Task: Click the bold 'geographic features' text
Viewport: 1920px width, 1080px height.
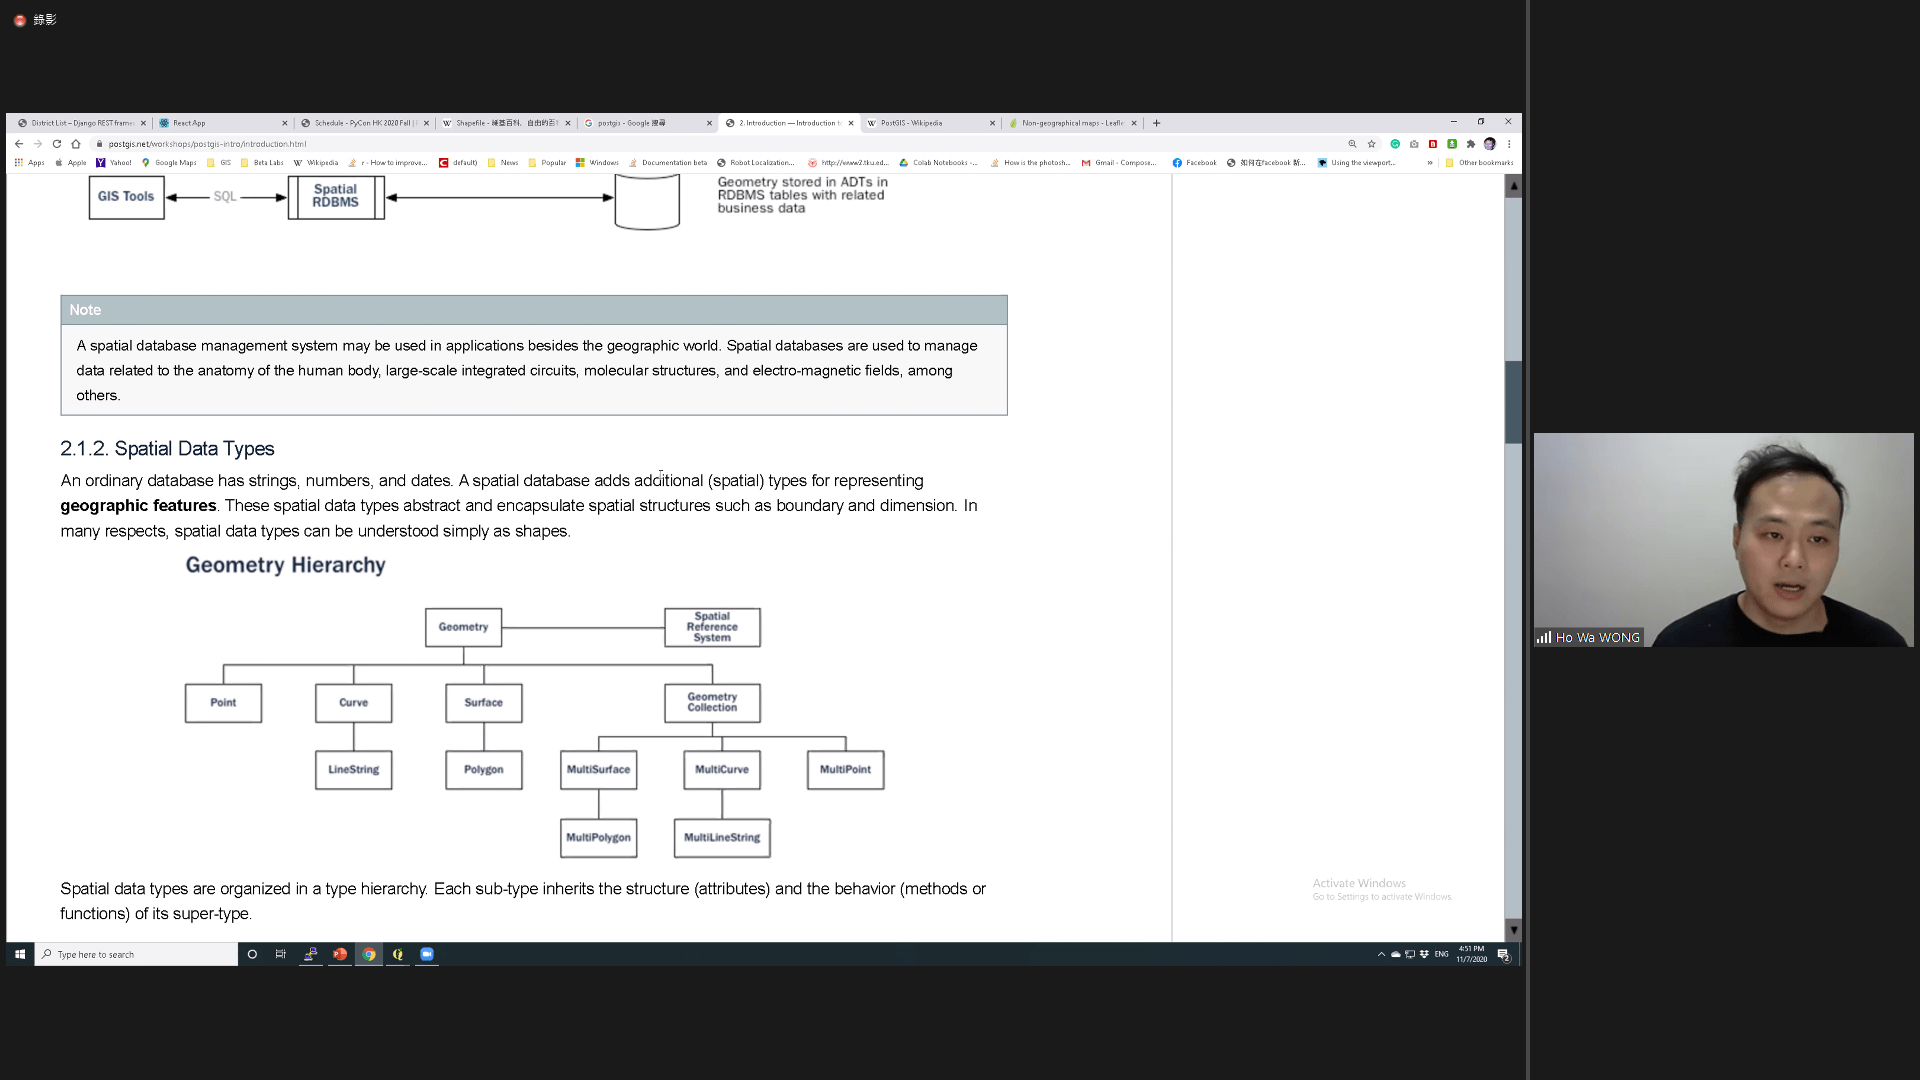Action: (x=138, y=506)
